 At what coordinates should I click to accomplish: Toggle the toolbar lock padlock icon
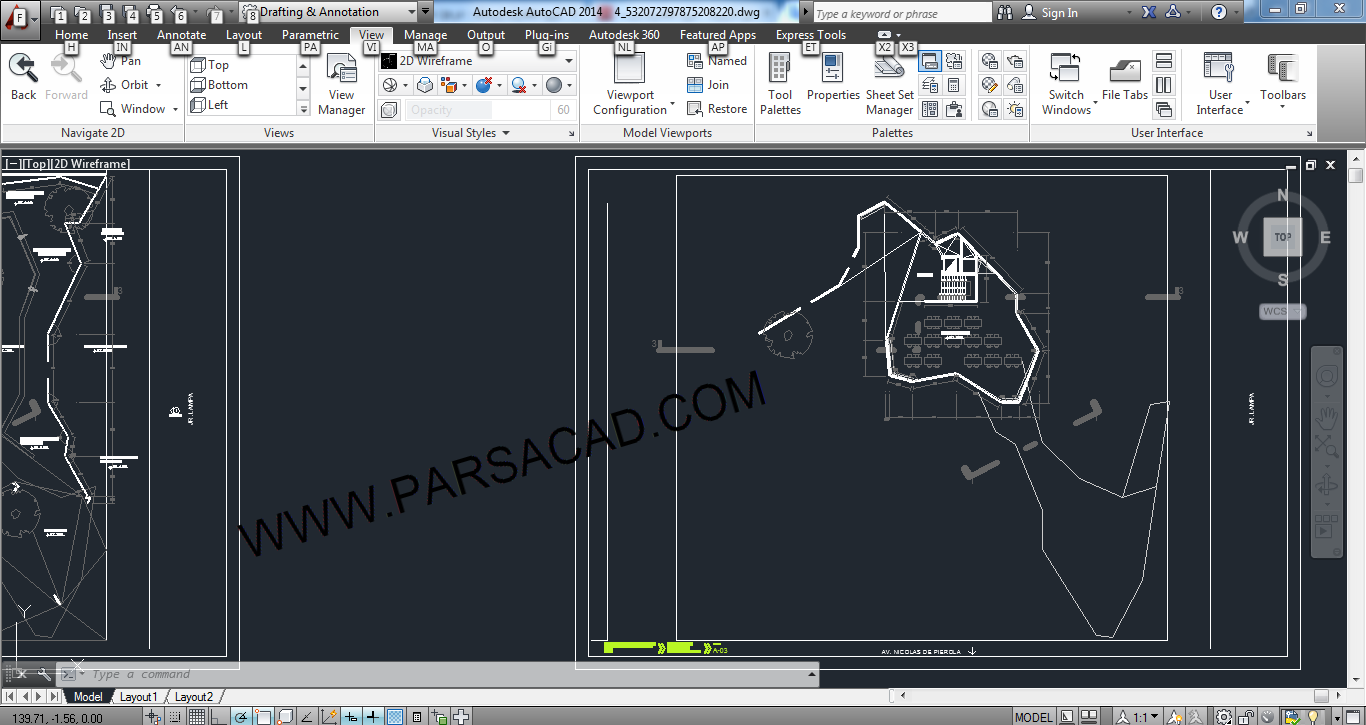click(1247, 716)
